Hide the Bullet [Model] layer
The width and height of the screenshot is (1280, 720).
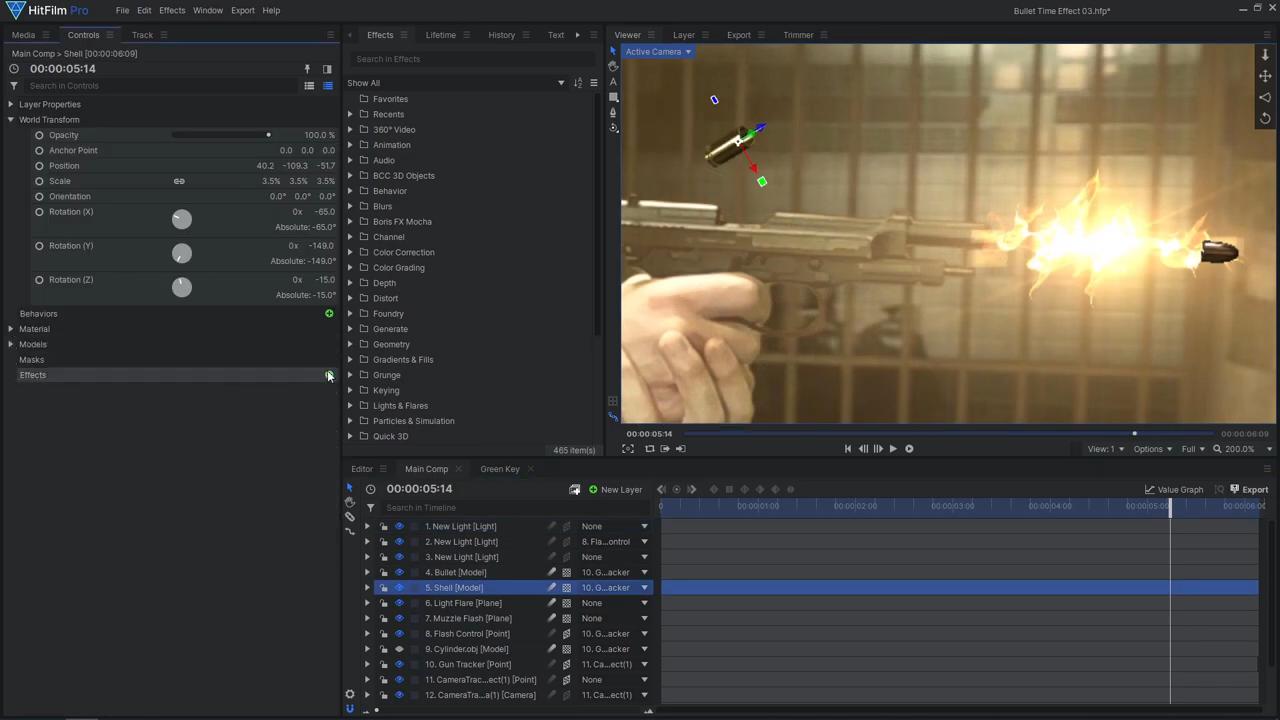[399, 573]
